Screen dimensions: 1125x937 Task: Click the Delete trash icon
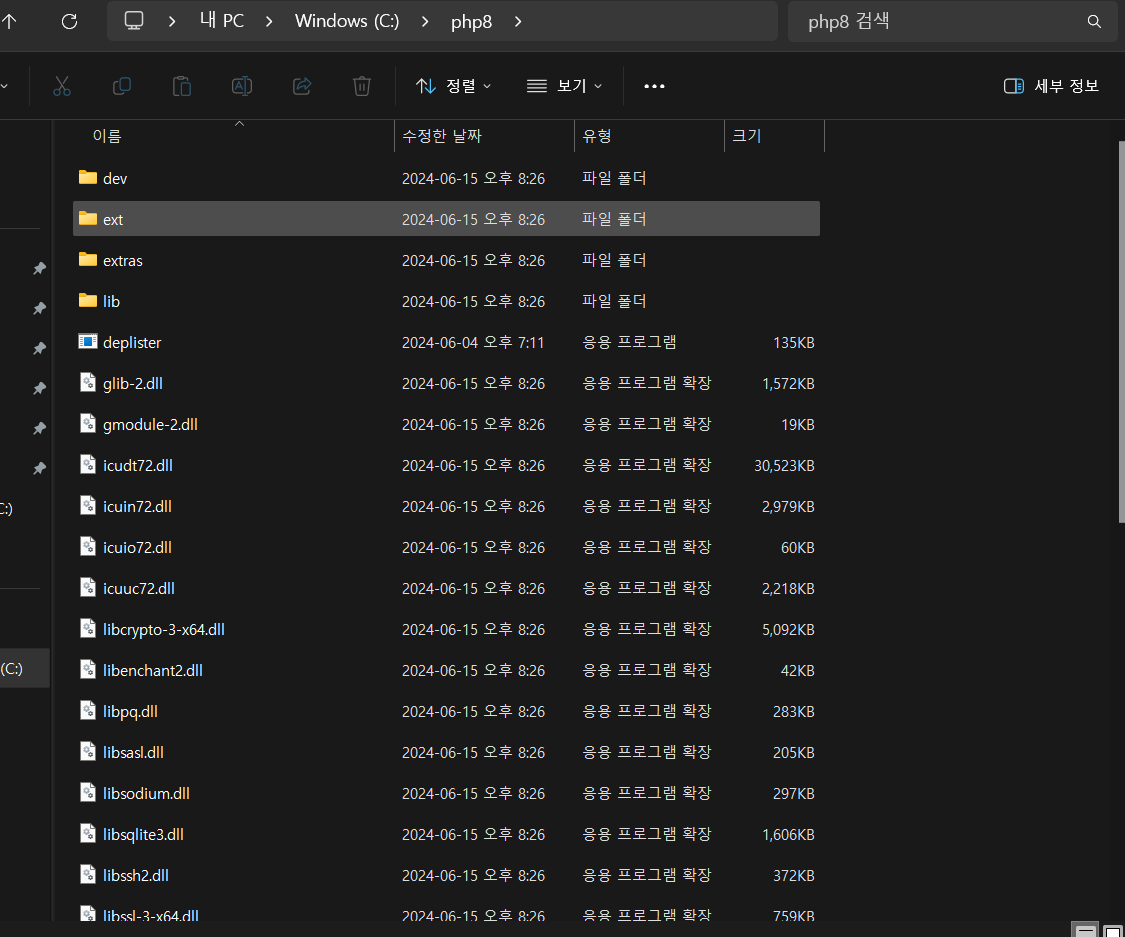(x=362, y=86)
